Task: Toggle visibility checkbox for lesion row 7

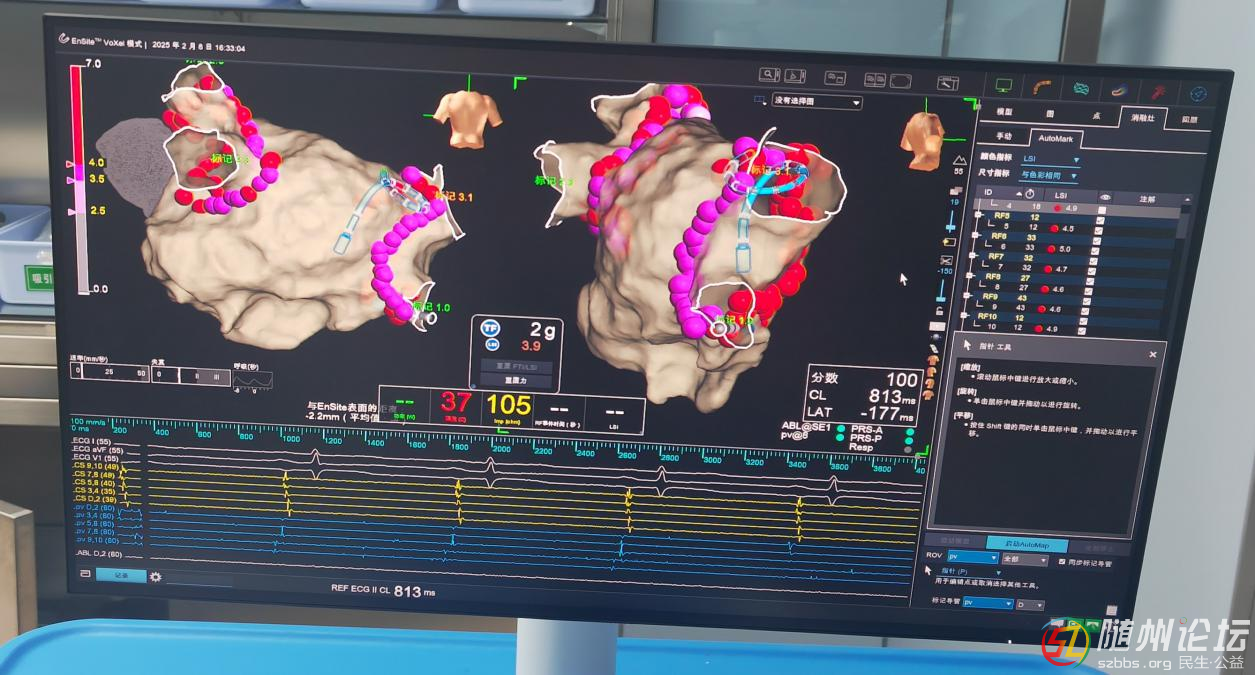Action: click(x=1091, y=271)
